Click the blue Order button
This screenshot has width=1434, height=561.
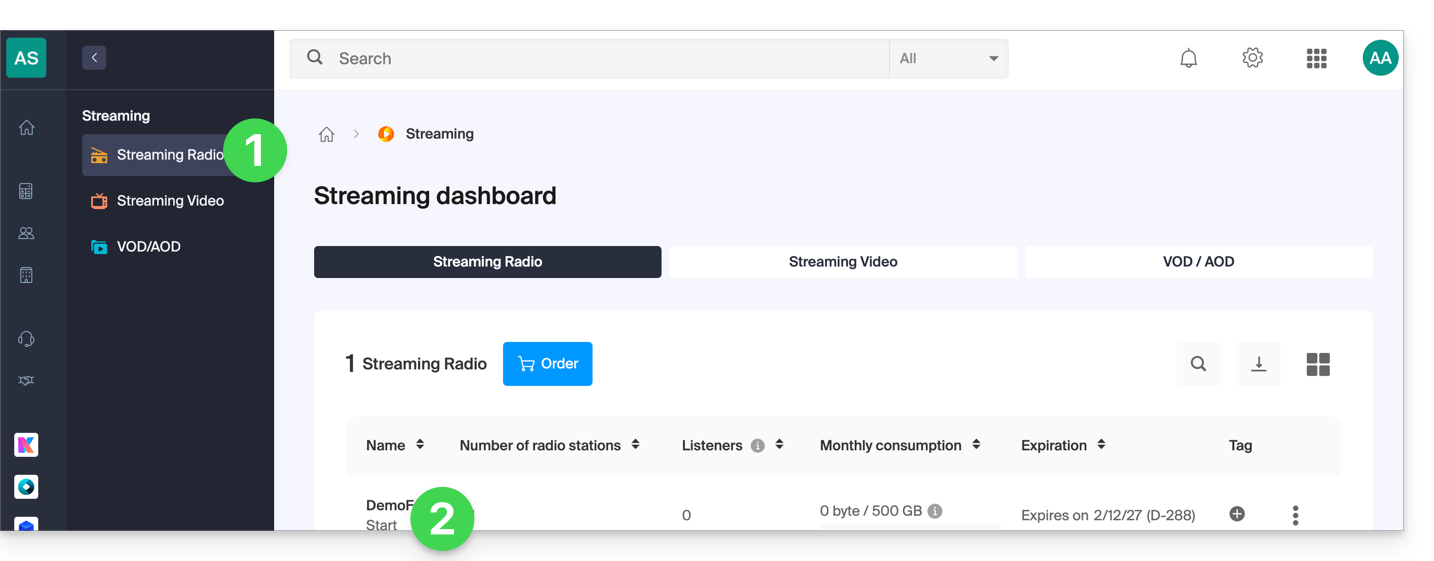coord(547,364)
